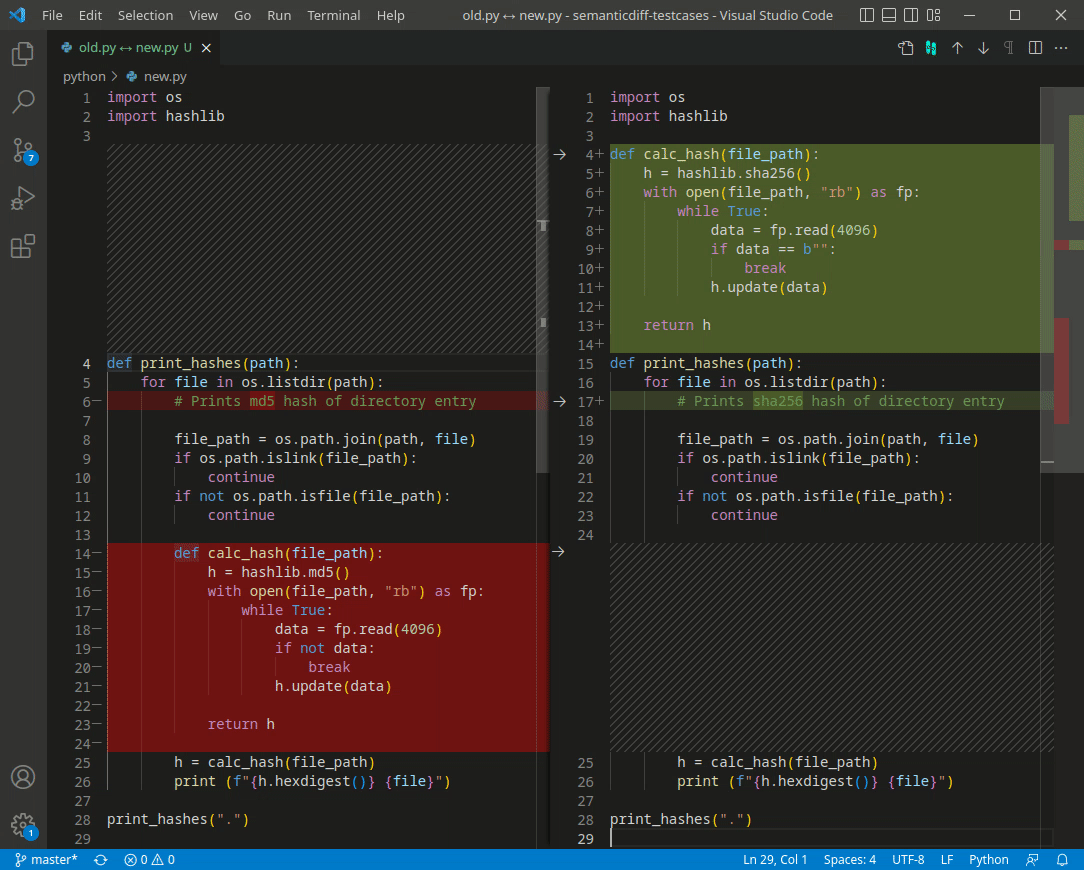This screenshot has width=1084, height=870.
Task: Open the Selection menu
Action: [x=145, y=15]
